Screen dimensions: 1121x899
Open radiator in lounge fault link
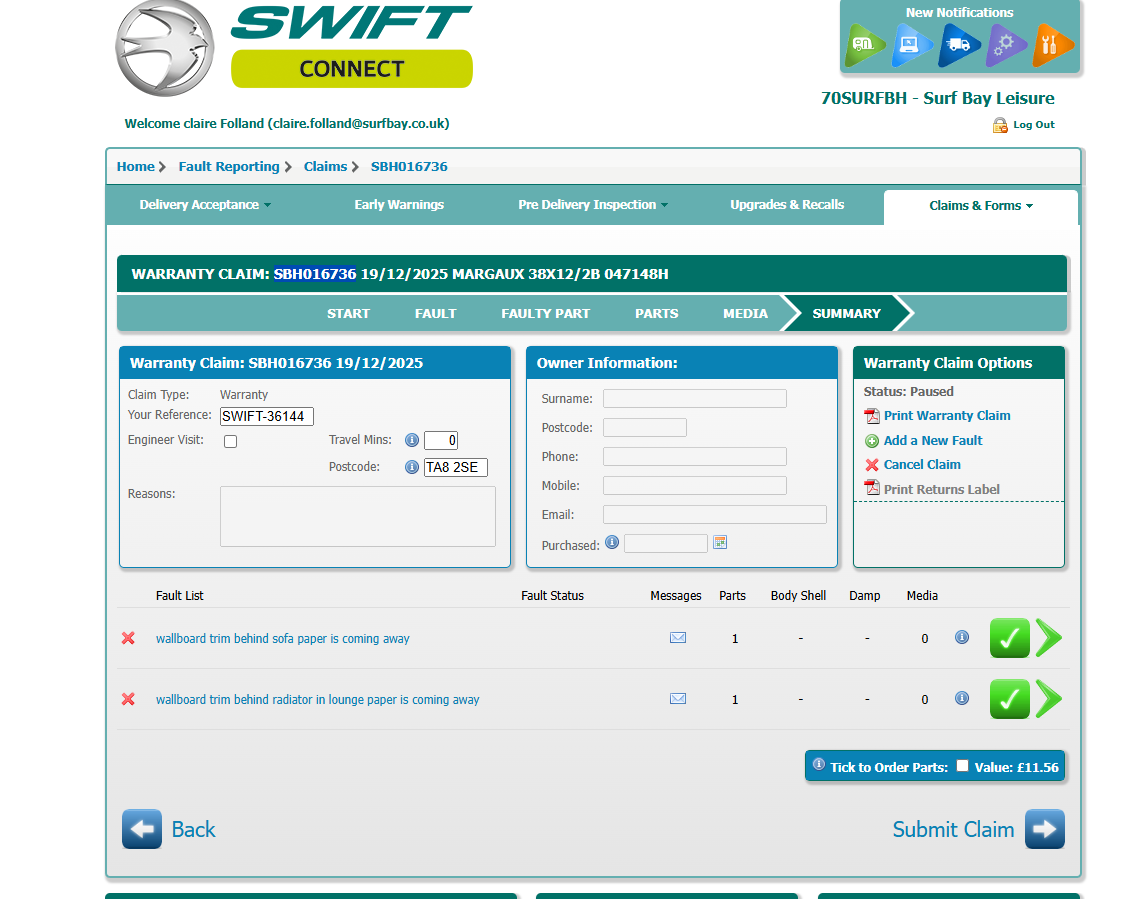click(317, 699)
